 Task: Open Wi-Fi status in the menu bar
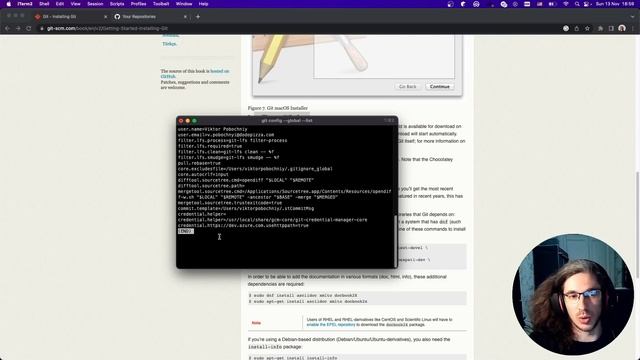[566, 4]
